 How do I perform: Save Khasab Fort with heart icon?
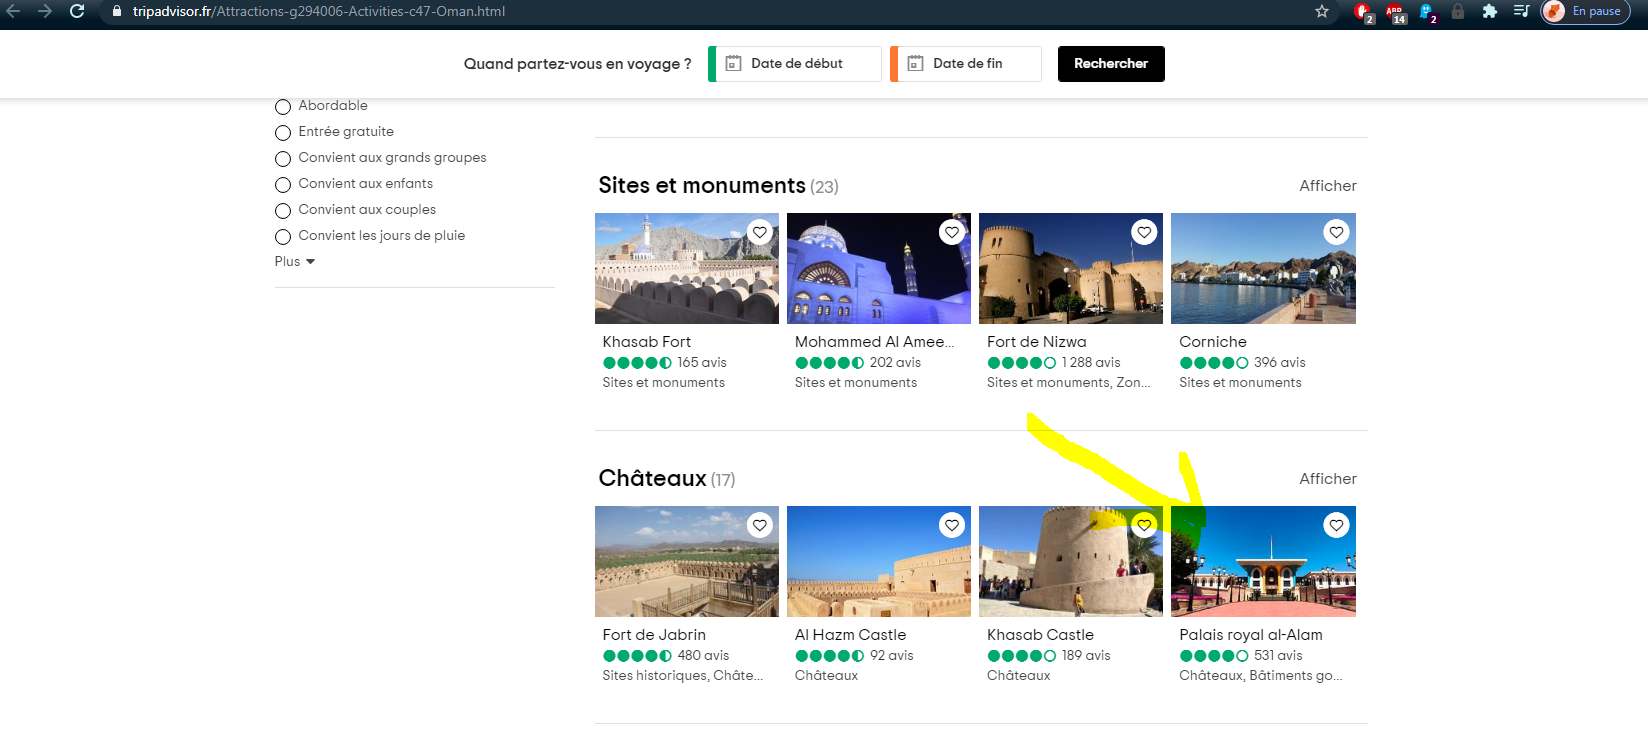coord(760,233)
